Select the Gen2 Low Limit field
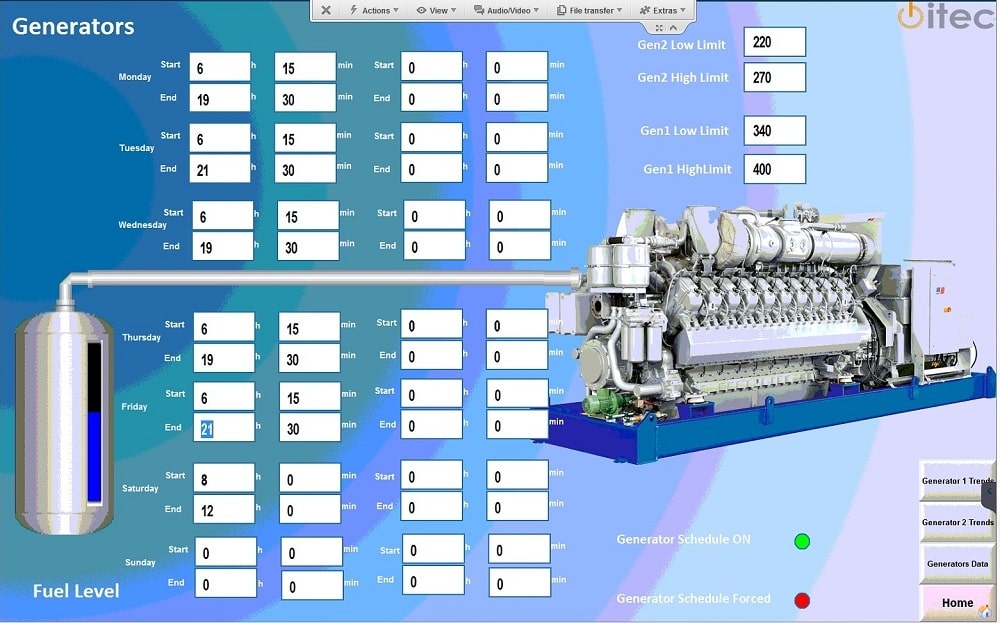The image size is (1000, 623). click(x=774, y=43)
